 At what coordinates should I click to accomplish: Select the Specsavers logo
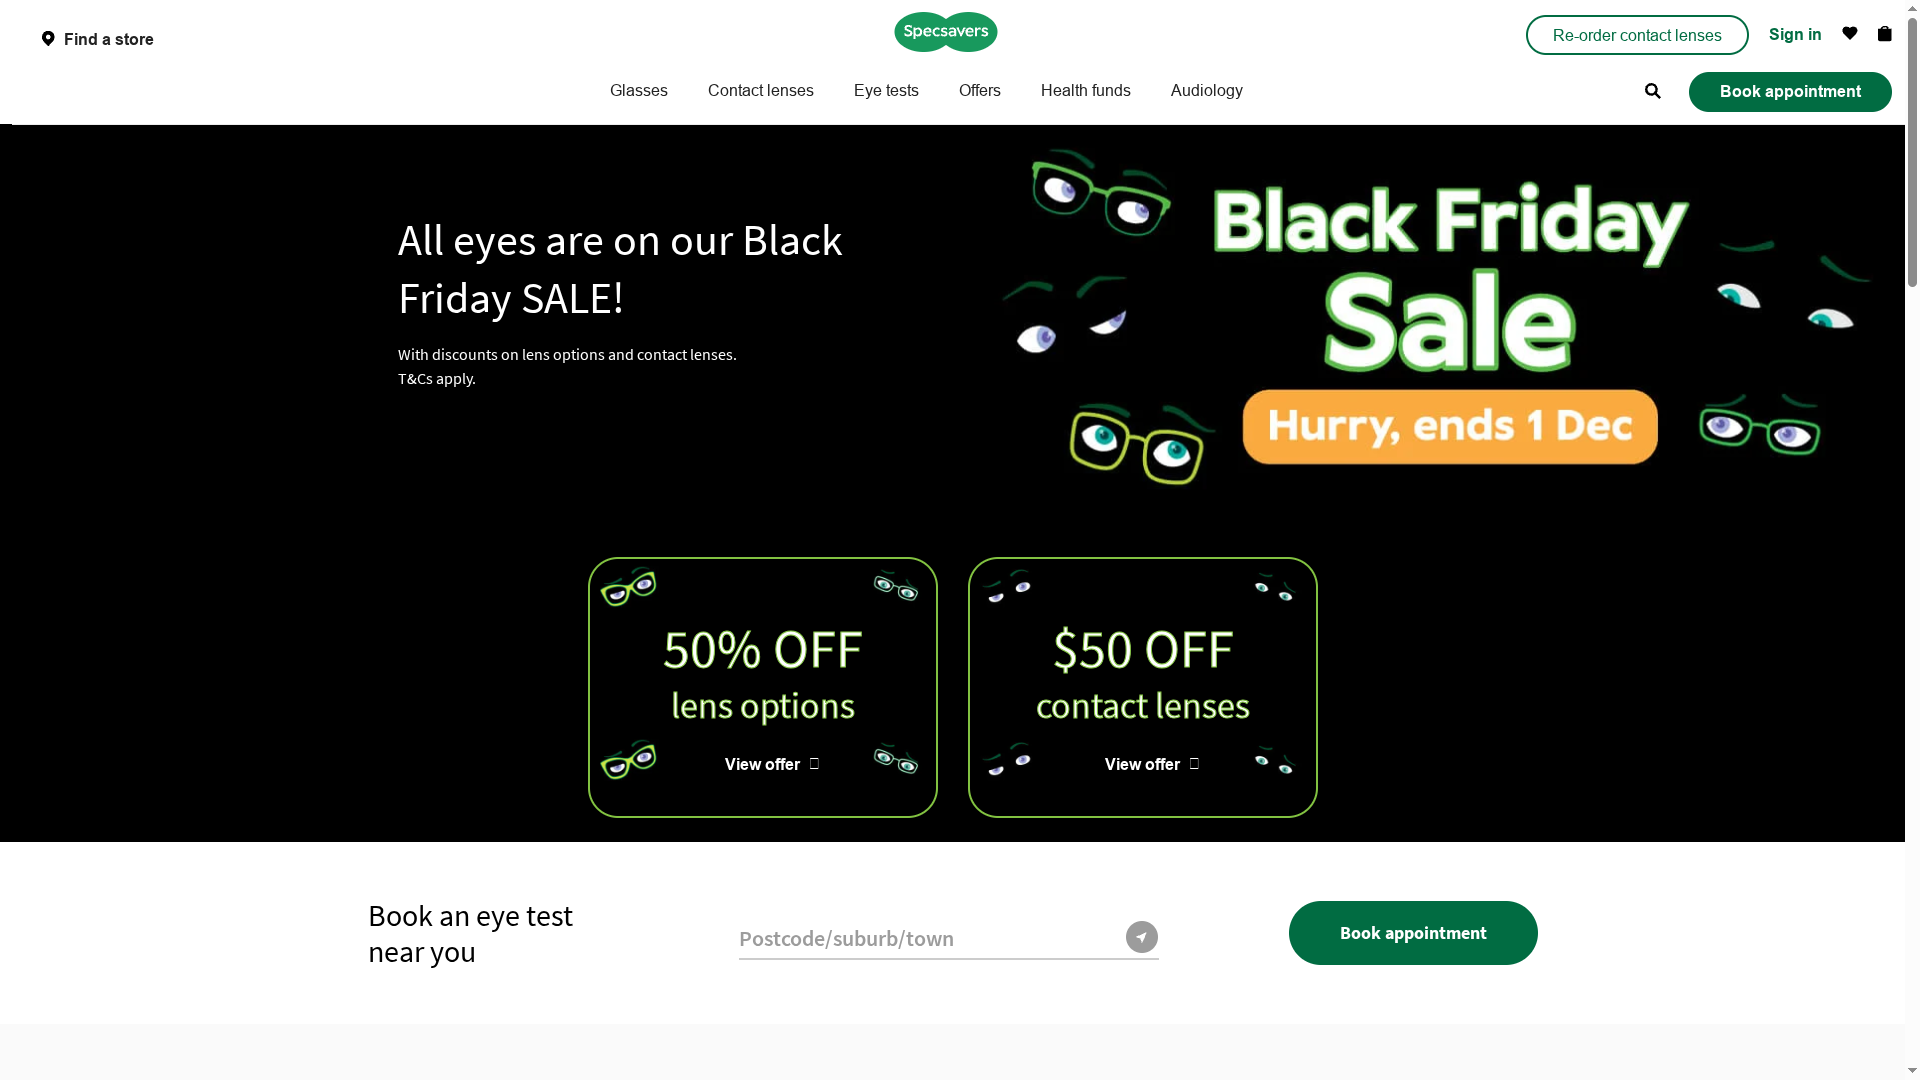(x=944, y=31)
